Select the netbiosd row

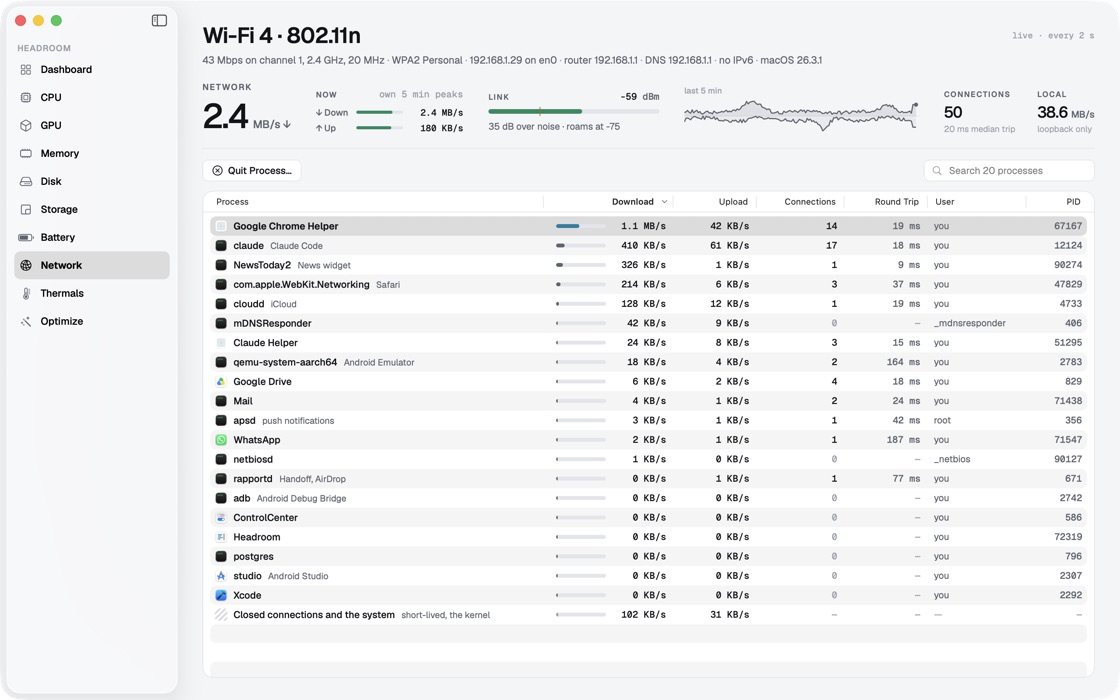649,459
